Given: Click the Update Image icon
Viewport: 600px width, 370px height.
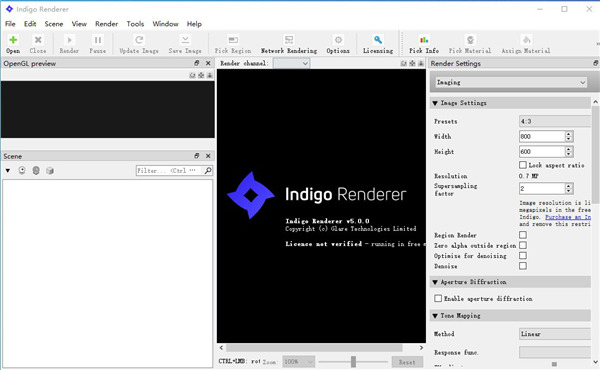Looking at the screenshot, I should 139,40.
